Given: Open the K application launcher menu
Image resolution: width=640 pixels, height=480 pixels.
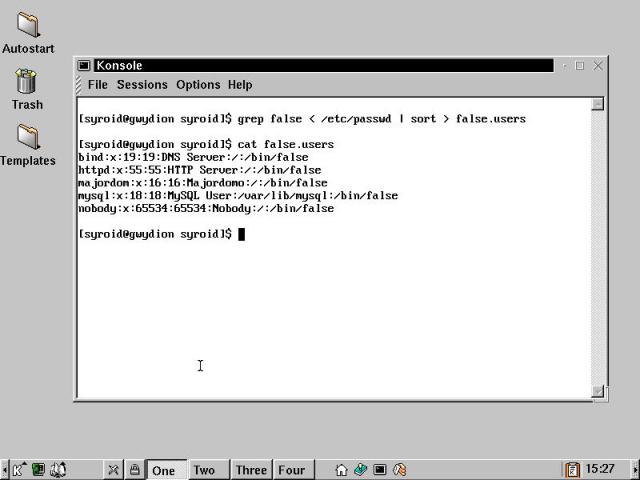Looking at the screenshot, I should click(x=18, y=469).
